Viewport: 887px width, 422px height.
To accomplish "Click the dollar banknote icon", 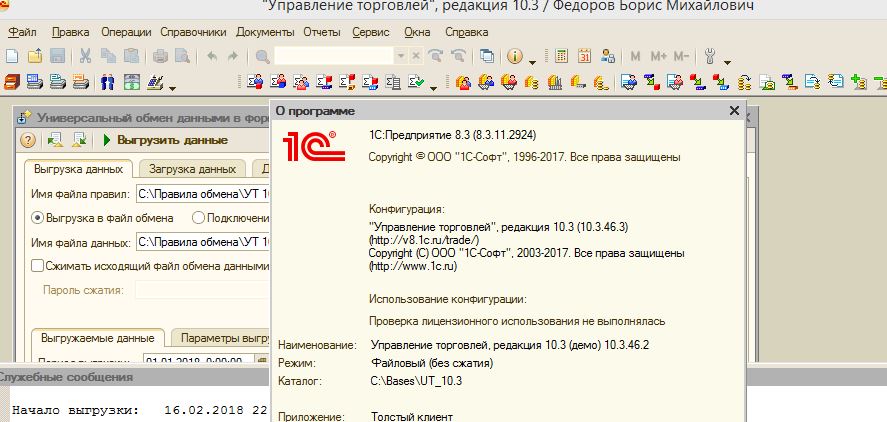I will coord(131,82).
